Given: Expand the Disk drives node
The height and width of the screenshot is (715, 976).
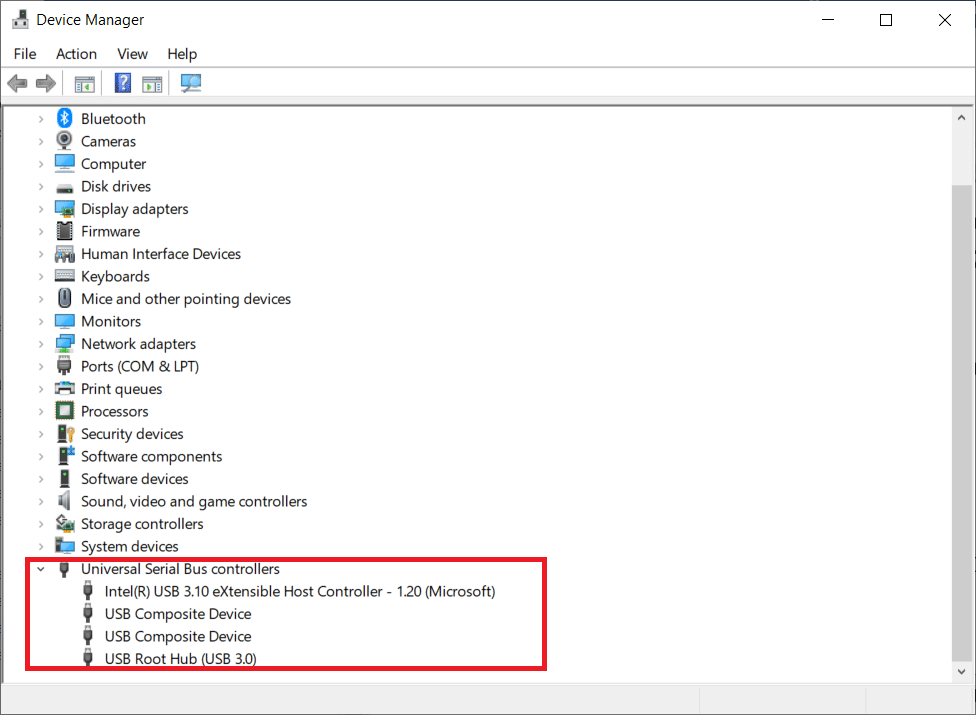Looking at the screenshot, I should coord(41,187).
